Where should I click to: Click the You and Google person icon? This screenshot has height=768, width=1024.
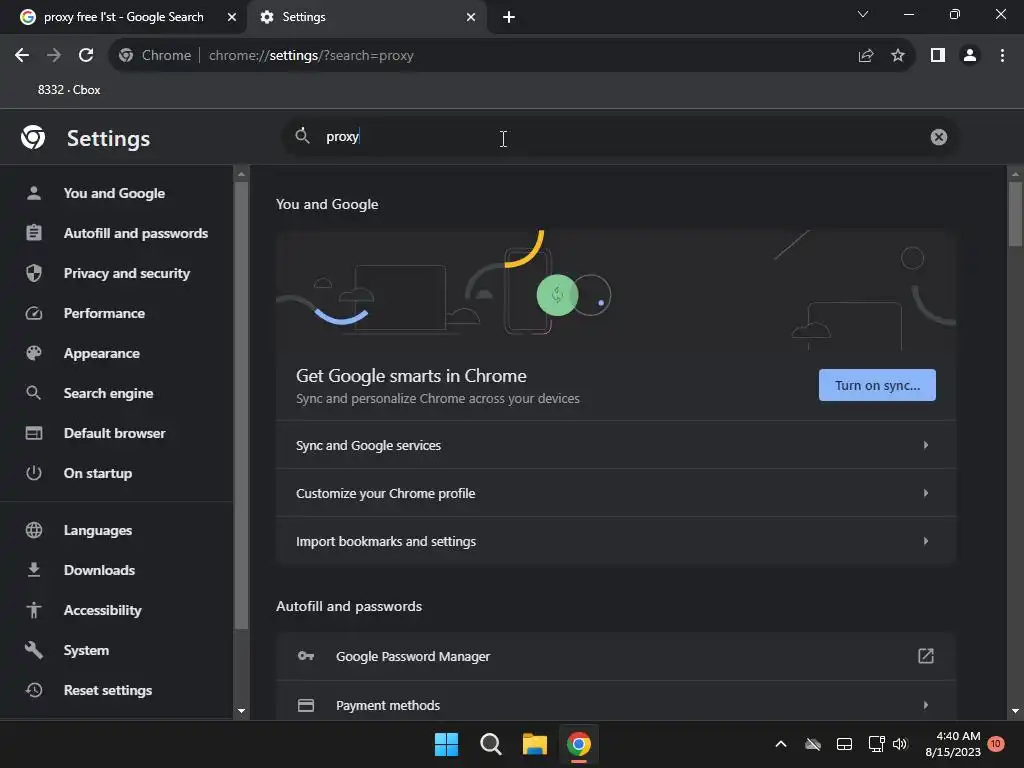[x=34, y=193]
